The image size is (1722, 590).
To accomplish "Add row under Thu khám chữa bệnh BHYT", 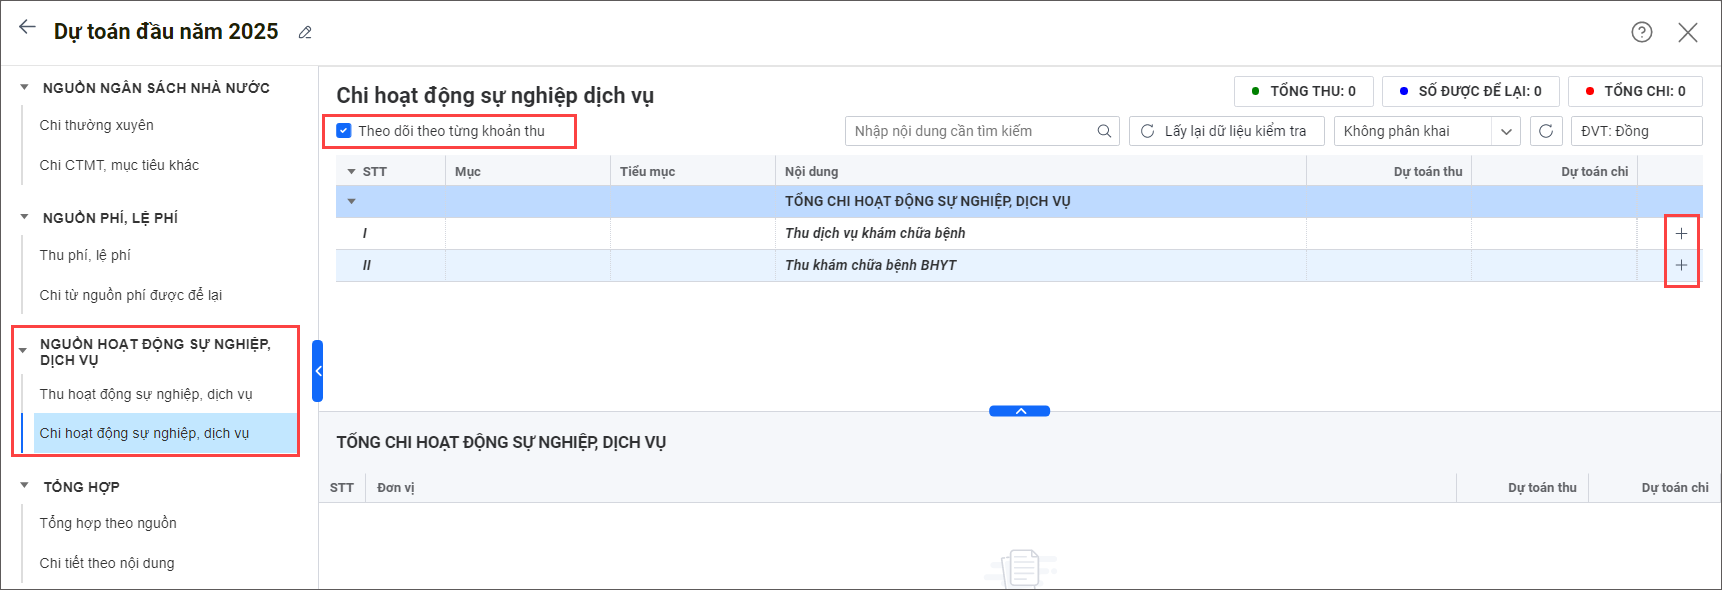I will coord(1681,265).
